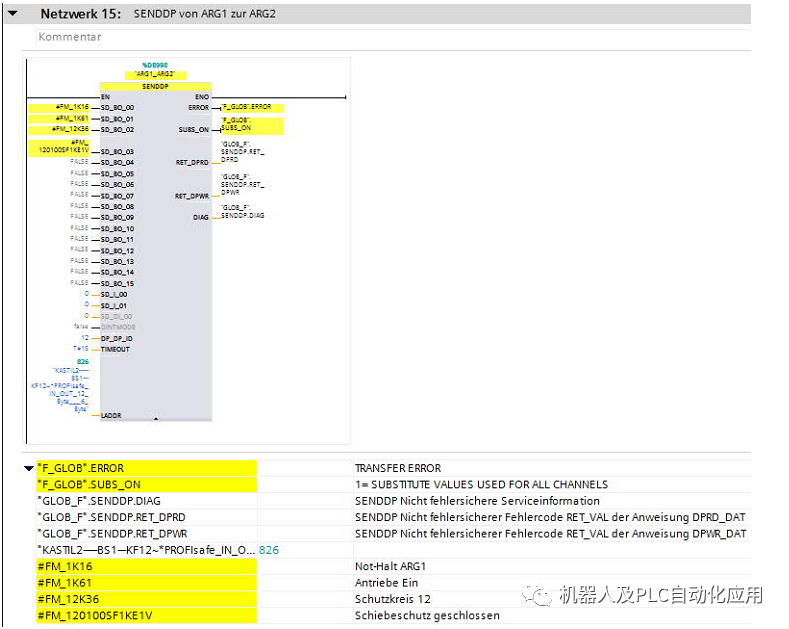Click the SUBS_ON output pin label
This screenshot has height=629, width=789.
194,130
